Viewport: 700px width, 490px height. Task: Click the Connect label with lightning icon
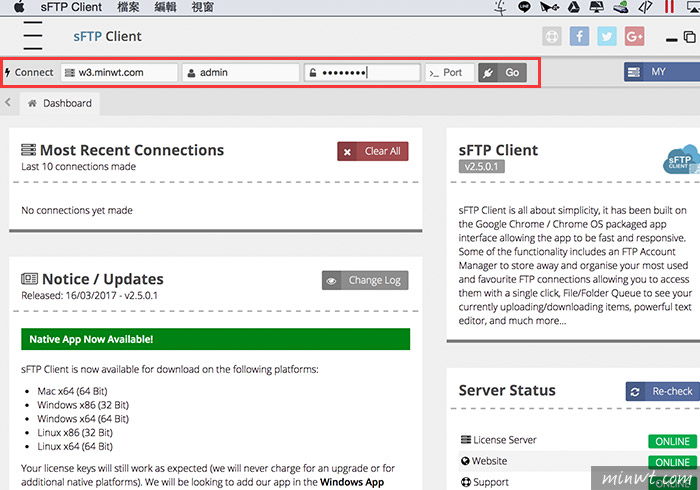[x=29, y=72]
